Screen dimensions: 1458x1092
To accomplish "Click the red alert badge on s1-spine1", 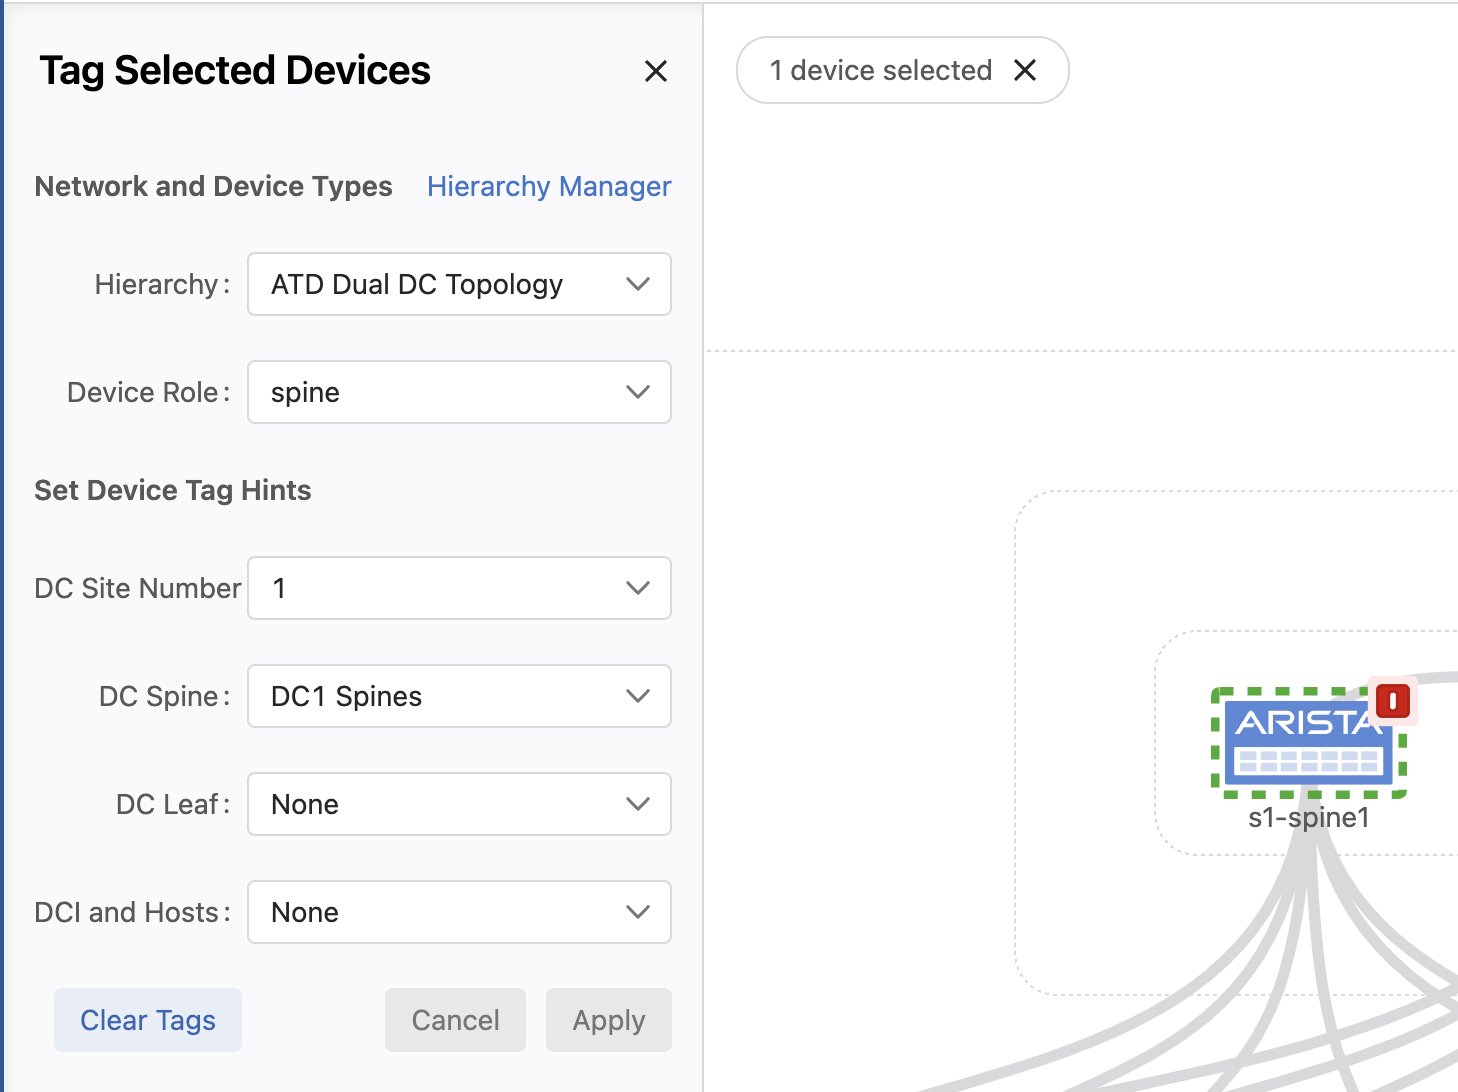I will pos(1393,701).
